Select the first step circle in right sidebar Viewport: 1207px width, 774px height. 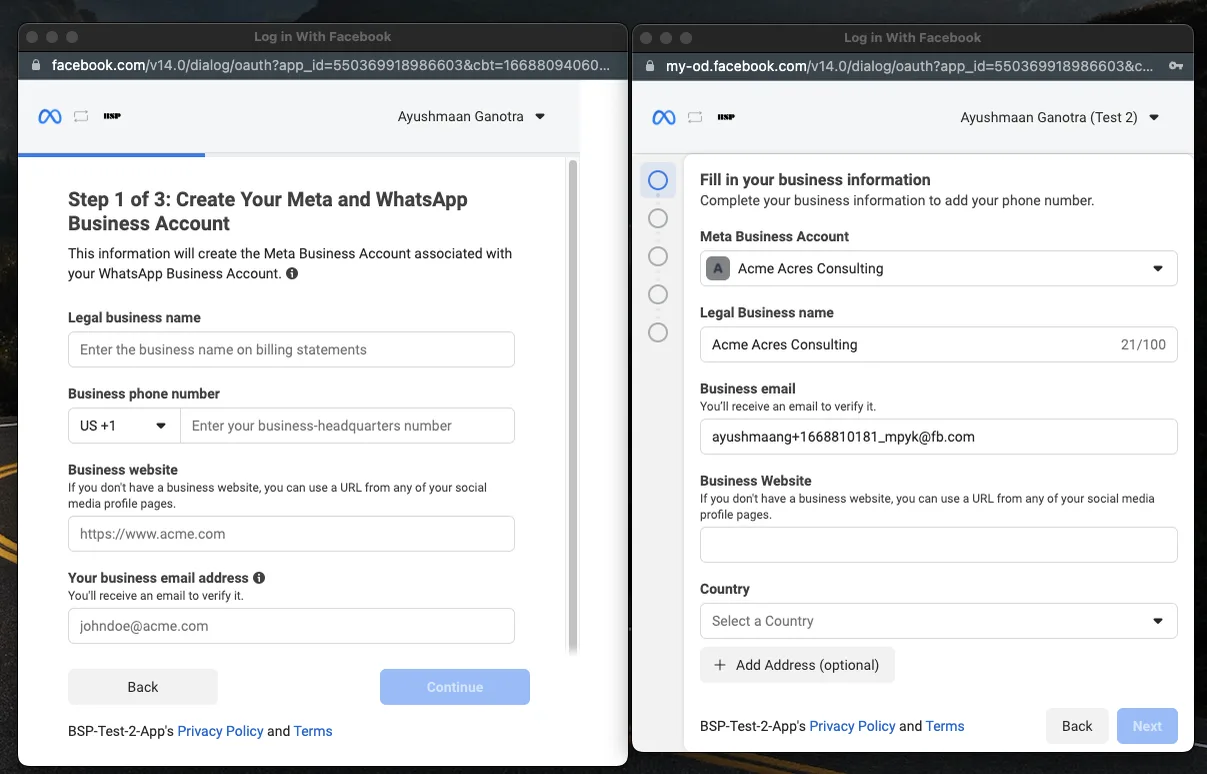[658, 181]
